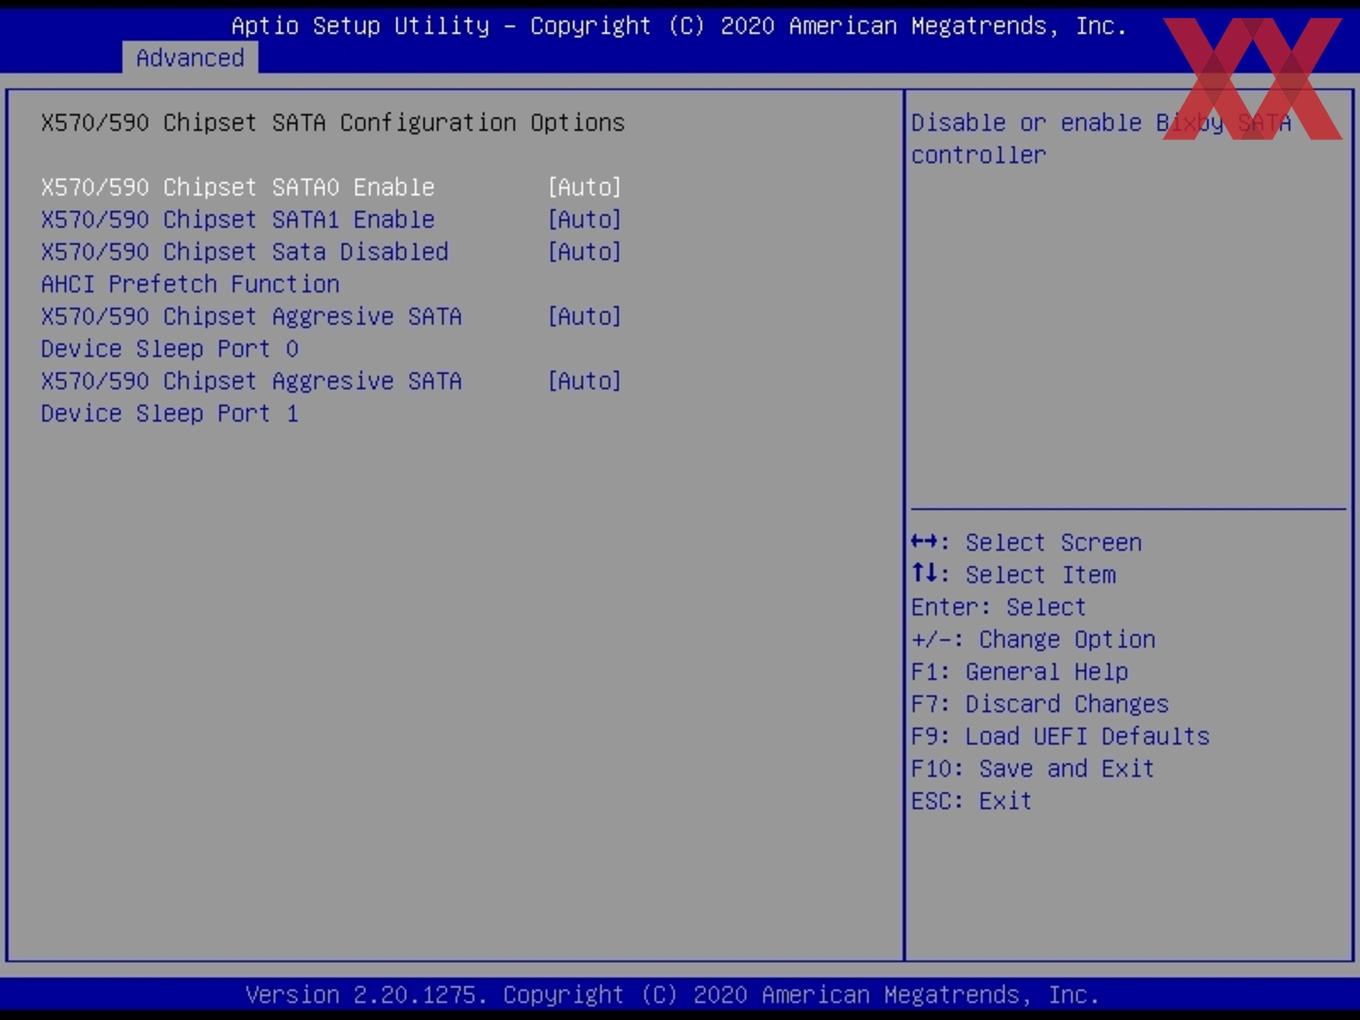The width and height of the screenshot is (1360, 1020).
Task: Click the F10: Save and Exit hint
Action: pos(1033,768)
